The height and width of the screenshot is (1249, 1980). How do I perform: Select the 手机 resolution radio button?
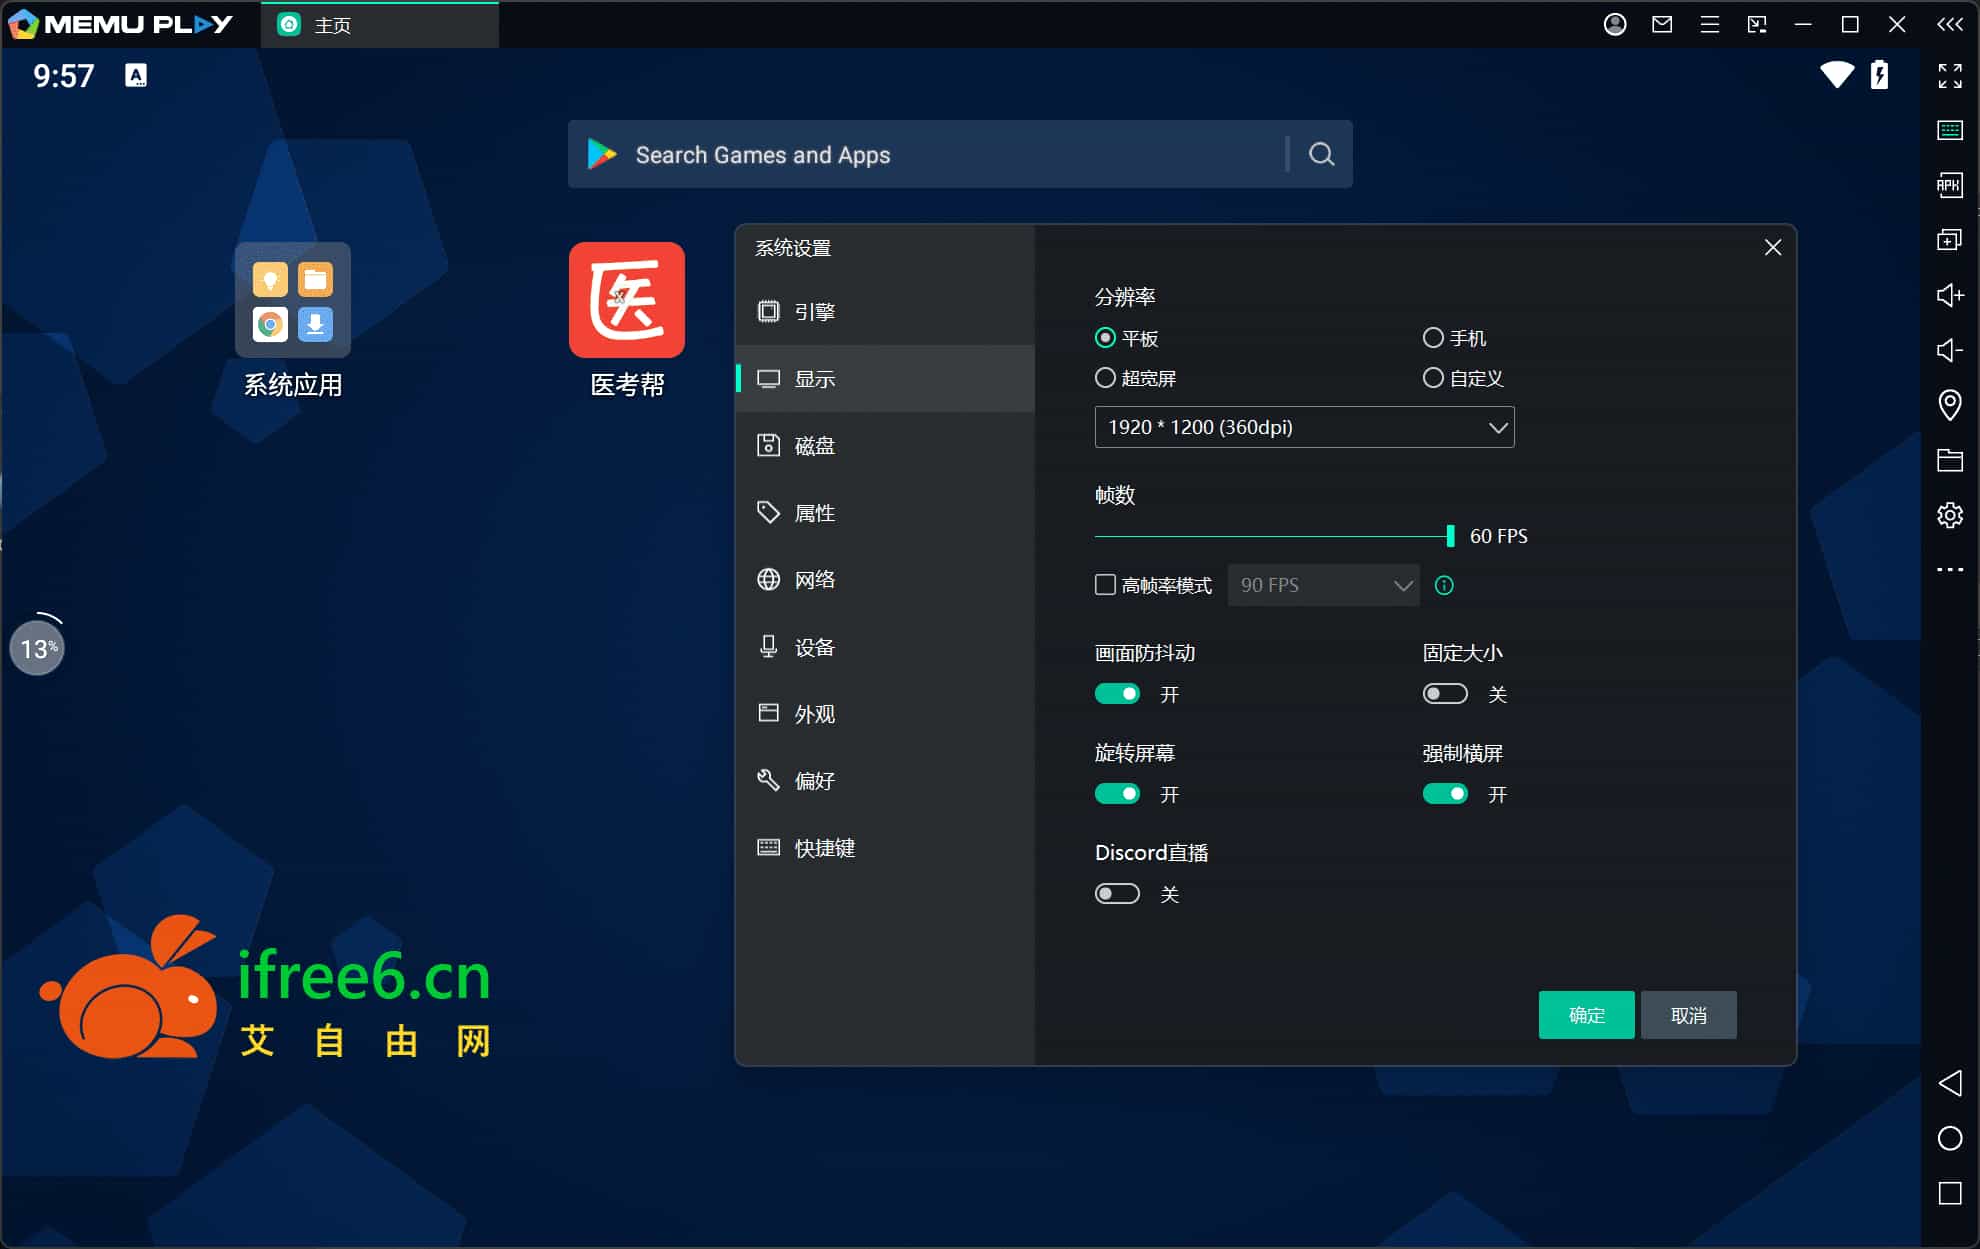pos(1433,338)
